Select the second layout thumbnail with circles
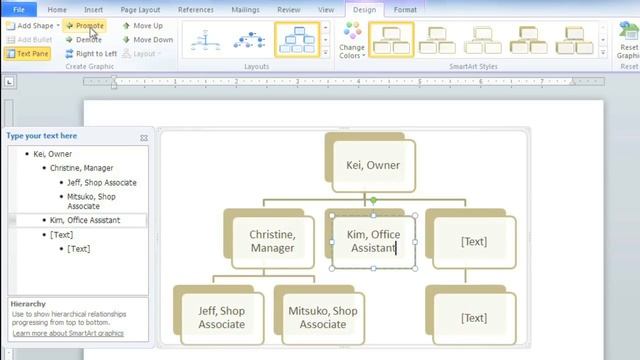 [x=249, y=40]
